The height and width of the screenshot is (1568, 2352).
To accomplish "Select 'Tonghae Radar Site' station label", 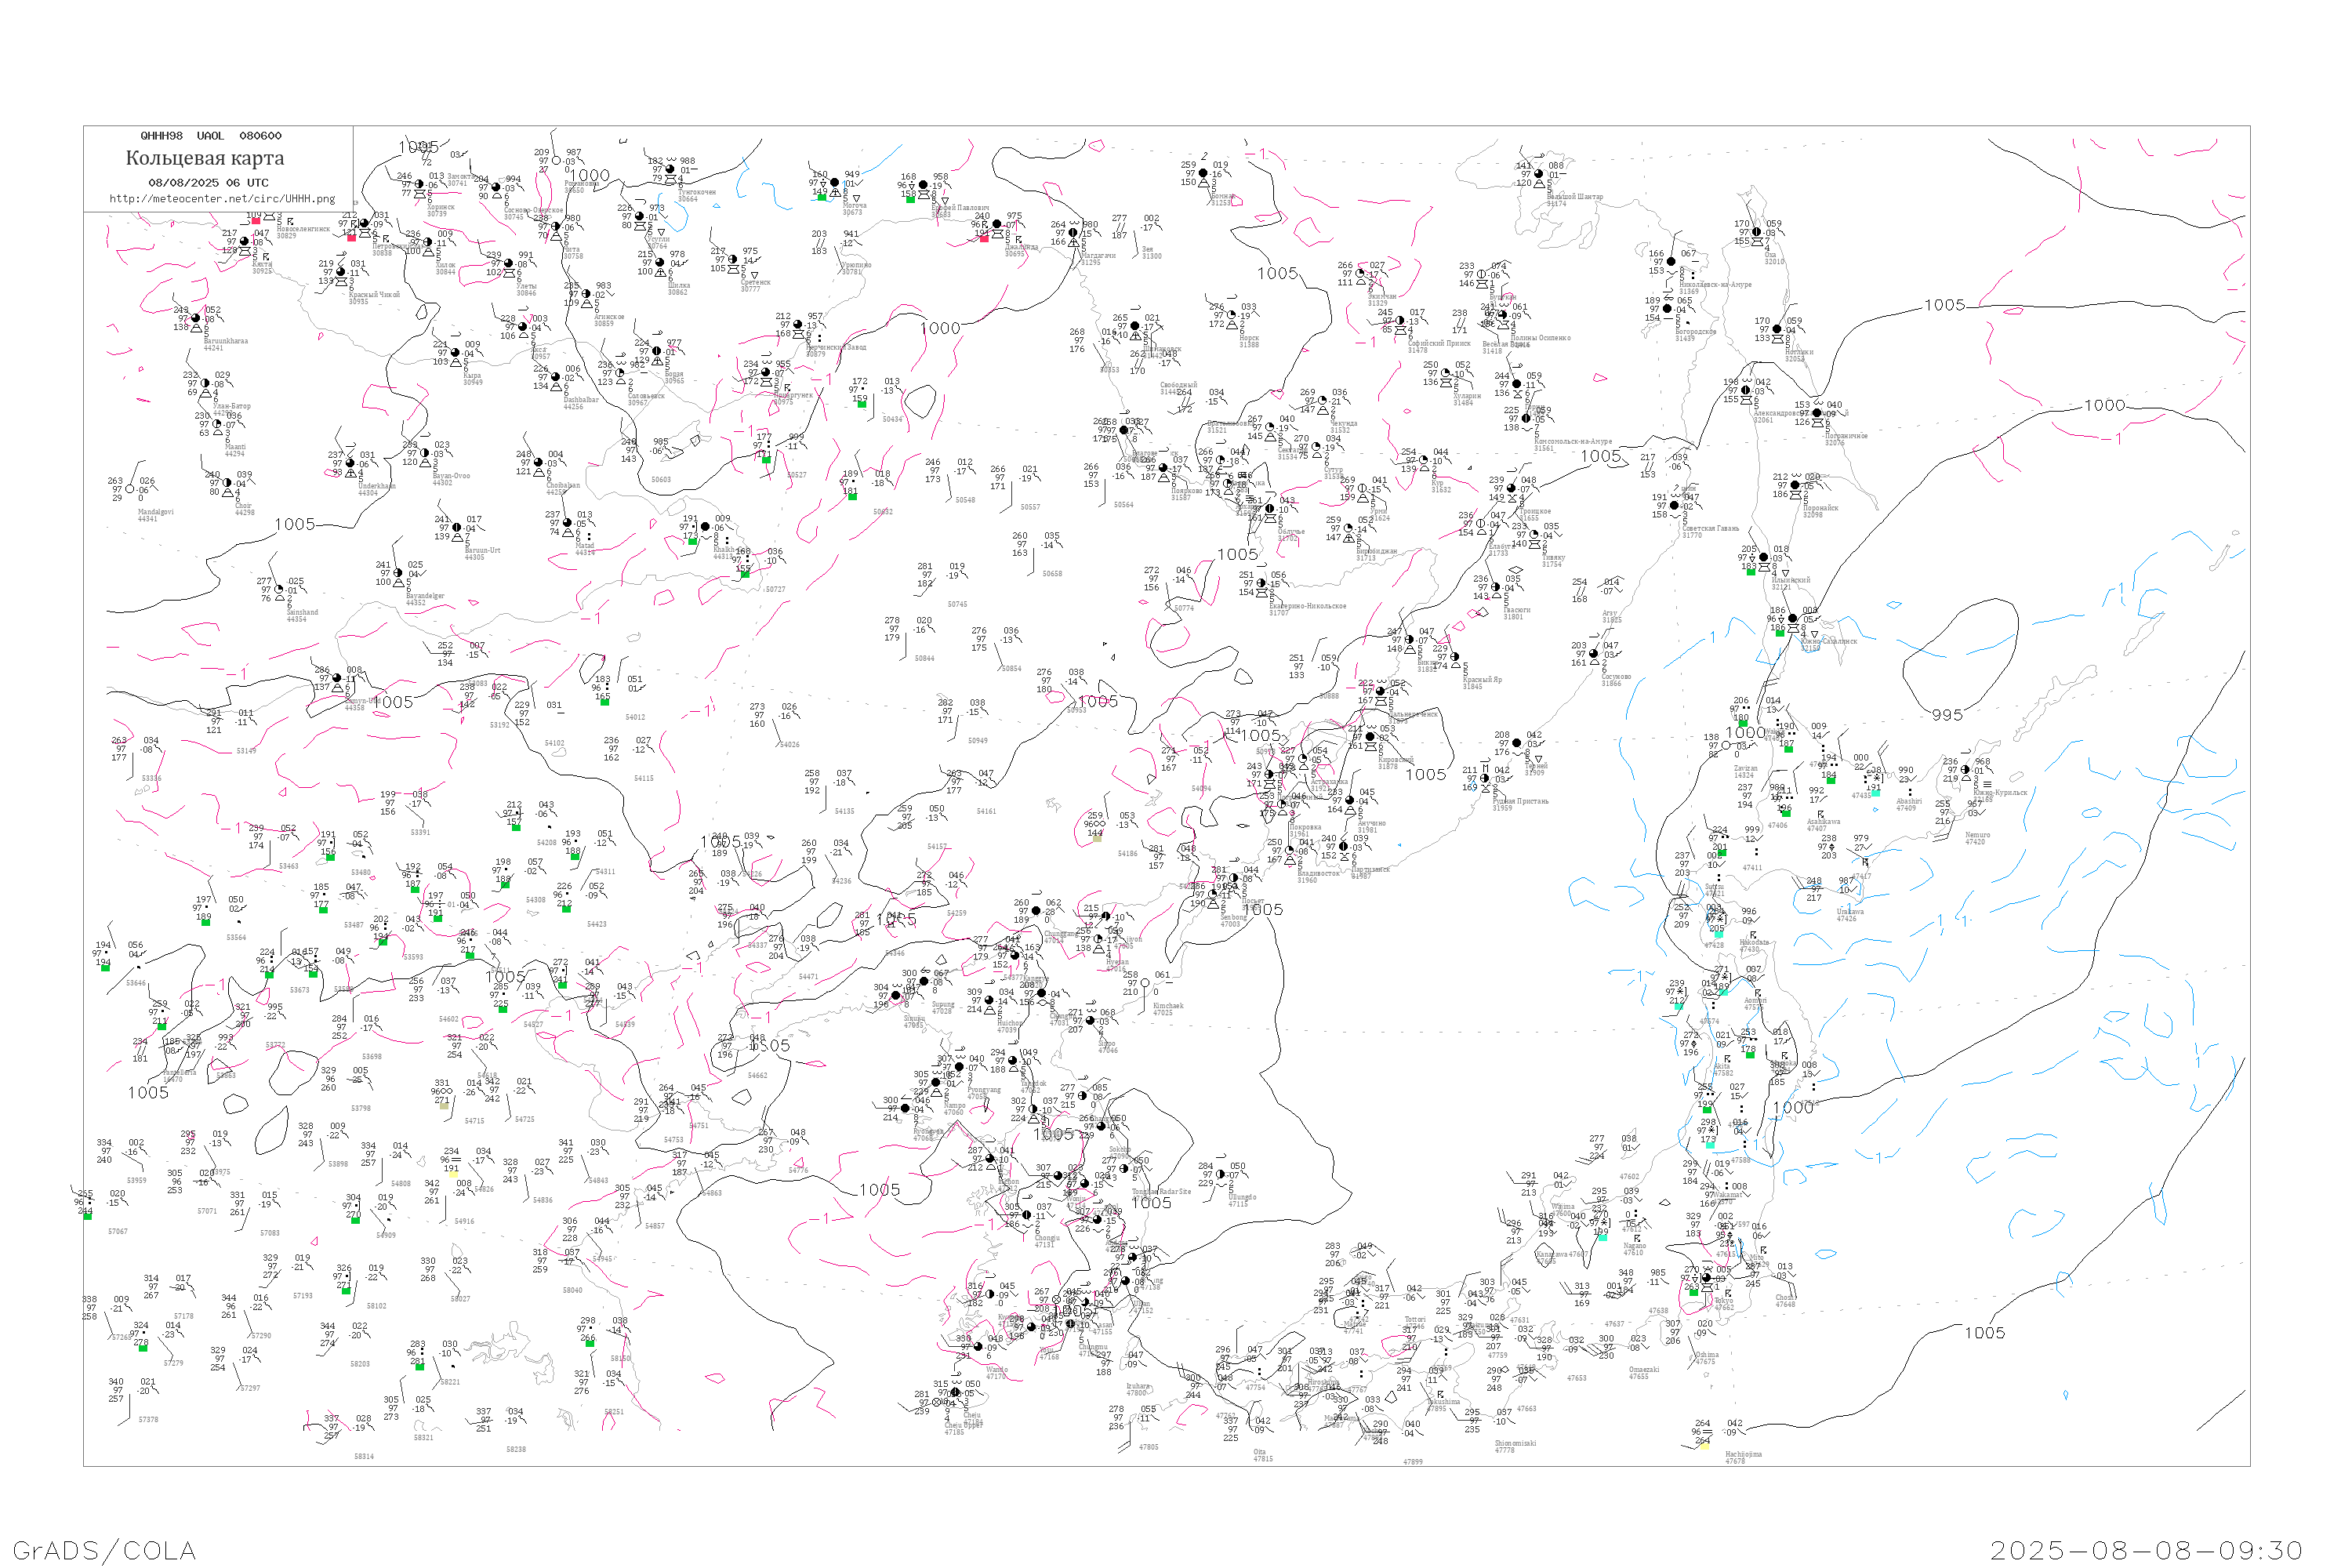I will pos(1161,1192).
